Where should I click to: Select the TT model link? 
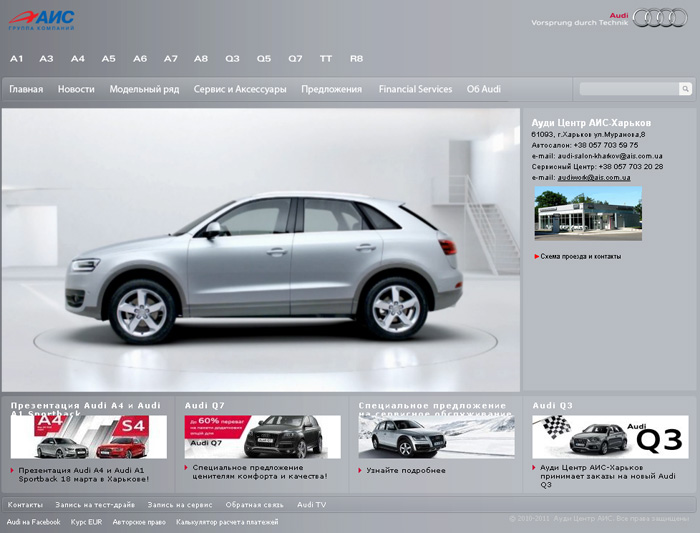coord(326,58)
